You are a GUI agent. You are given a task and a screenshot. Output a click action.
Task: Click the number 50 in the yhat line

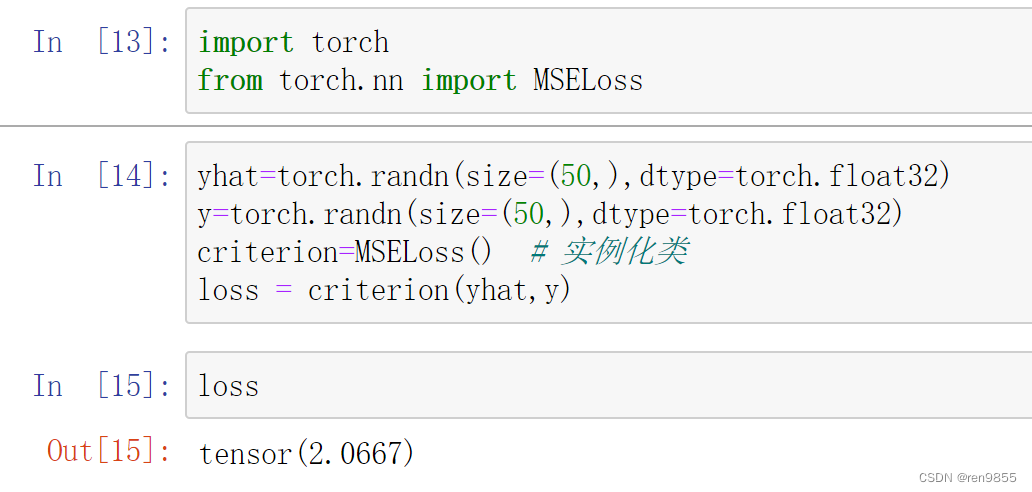click(576, 176)
